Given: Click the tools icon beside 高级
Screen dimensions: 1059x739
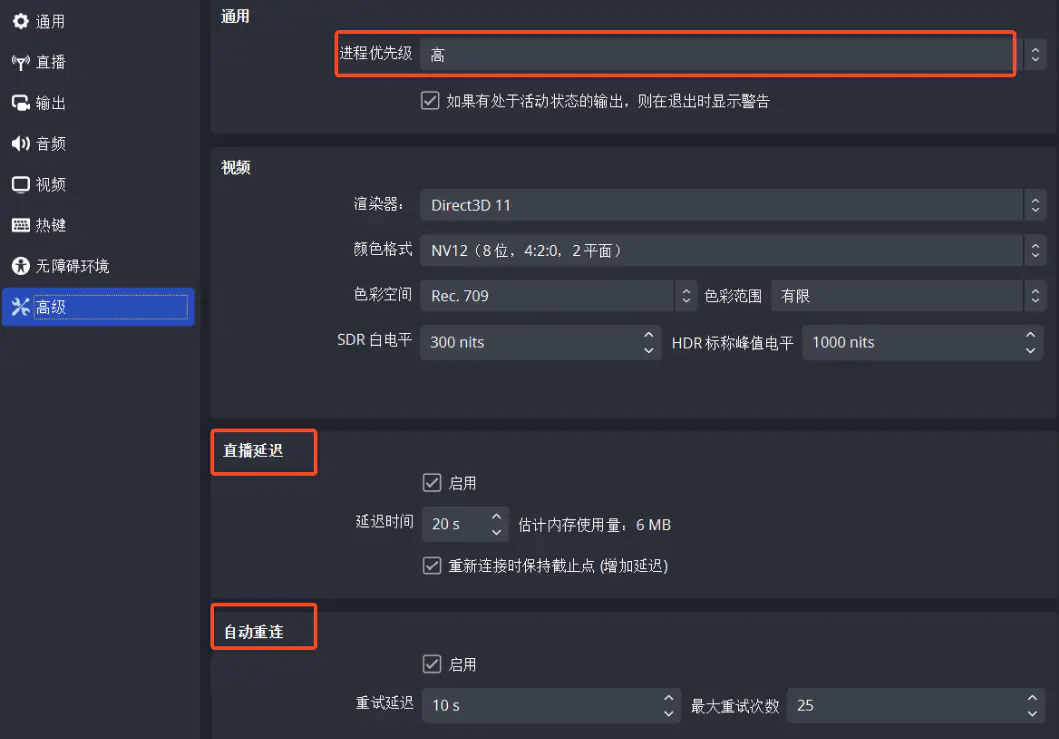Looking at the screenshot, I should tap(21, 307).
